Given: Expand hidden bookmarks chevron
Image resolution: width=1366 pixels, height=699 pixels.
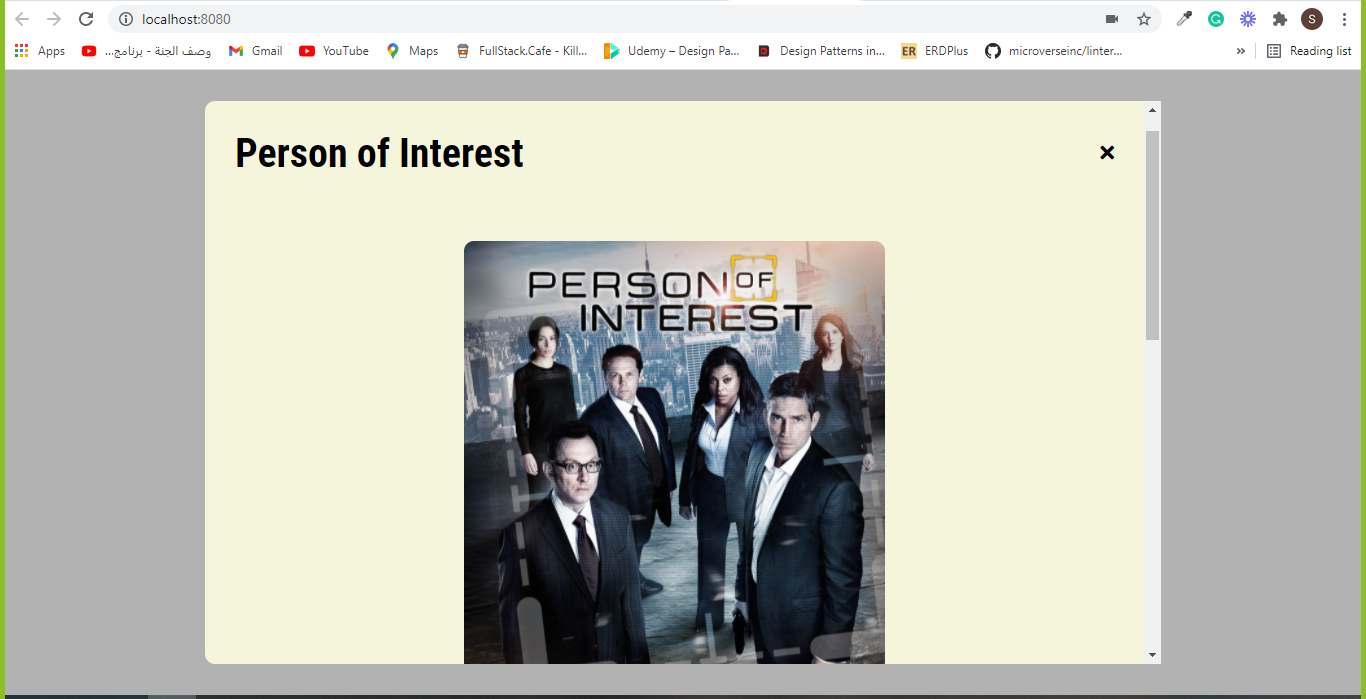Looking at the screenshot, I should 1241,51.
